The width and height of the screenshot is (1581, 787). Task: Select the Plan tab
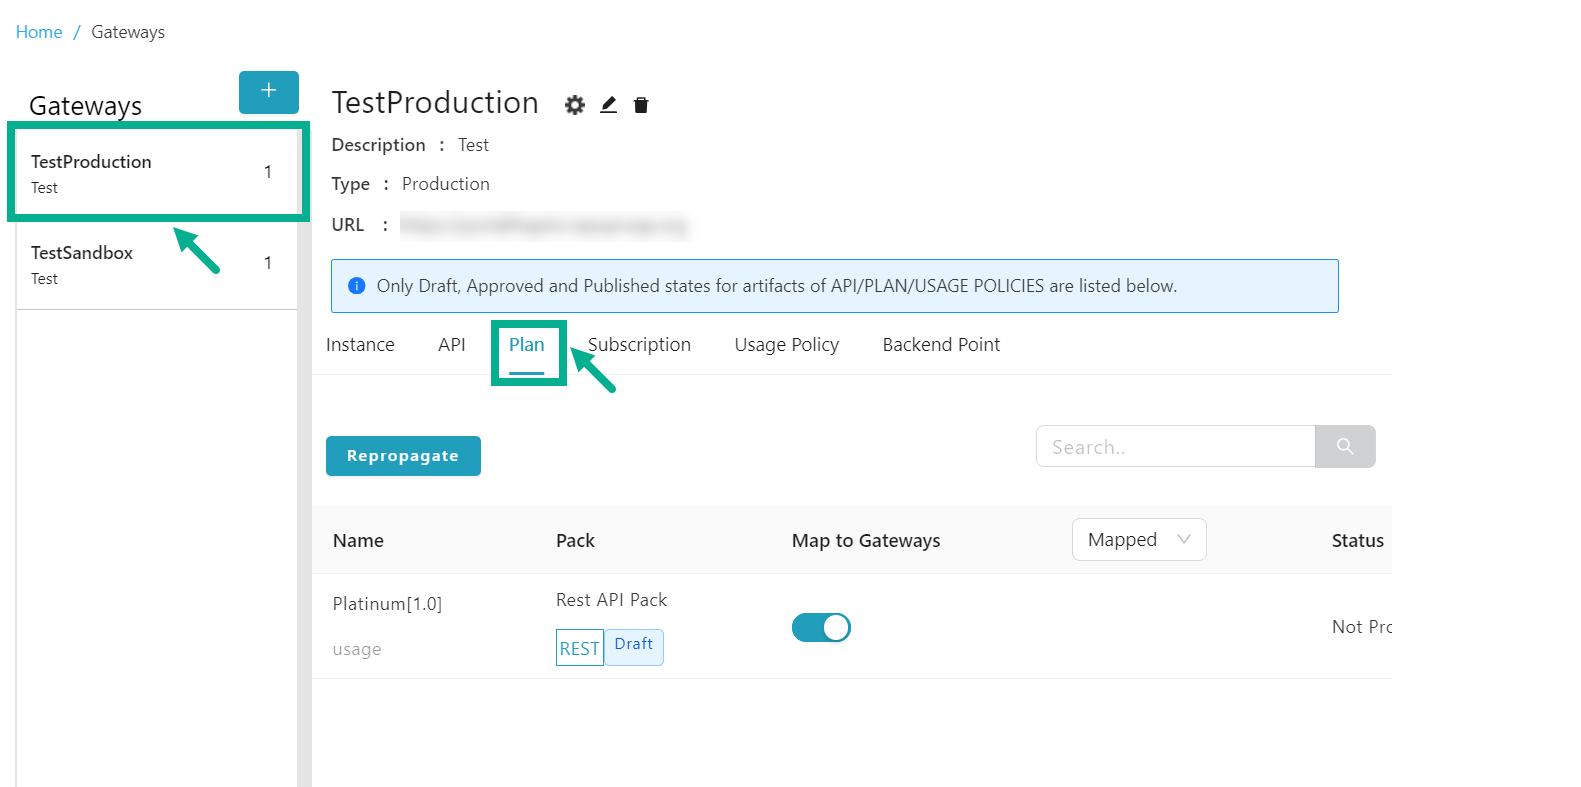click(x=526, y=345)
